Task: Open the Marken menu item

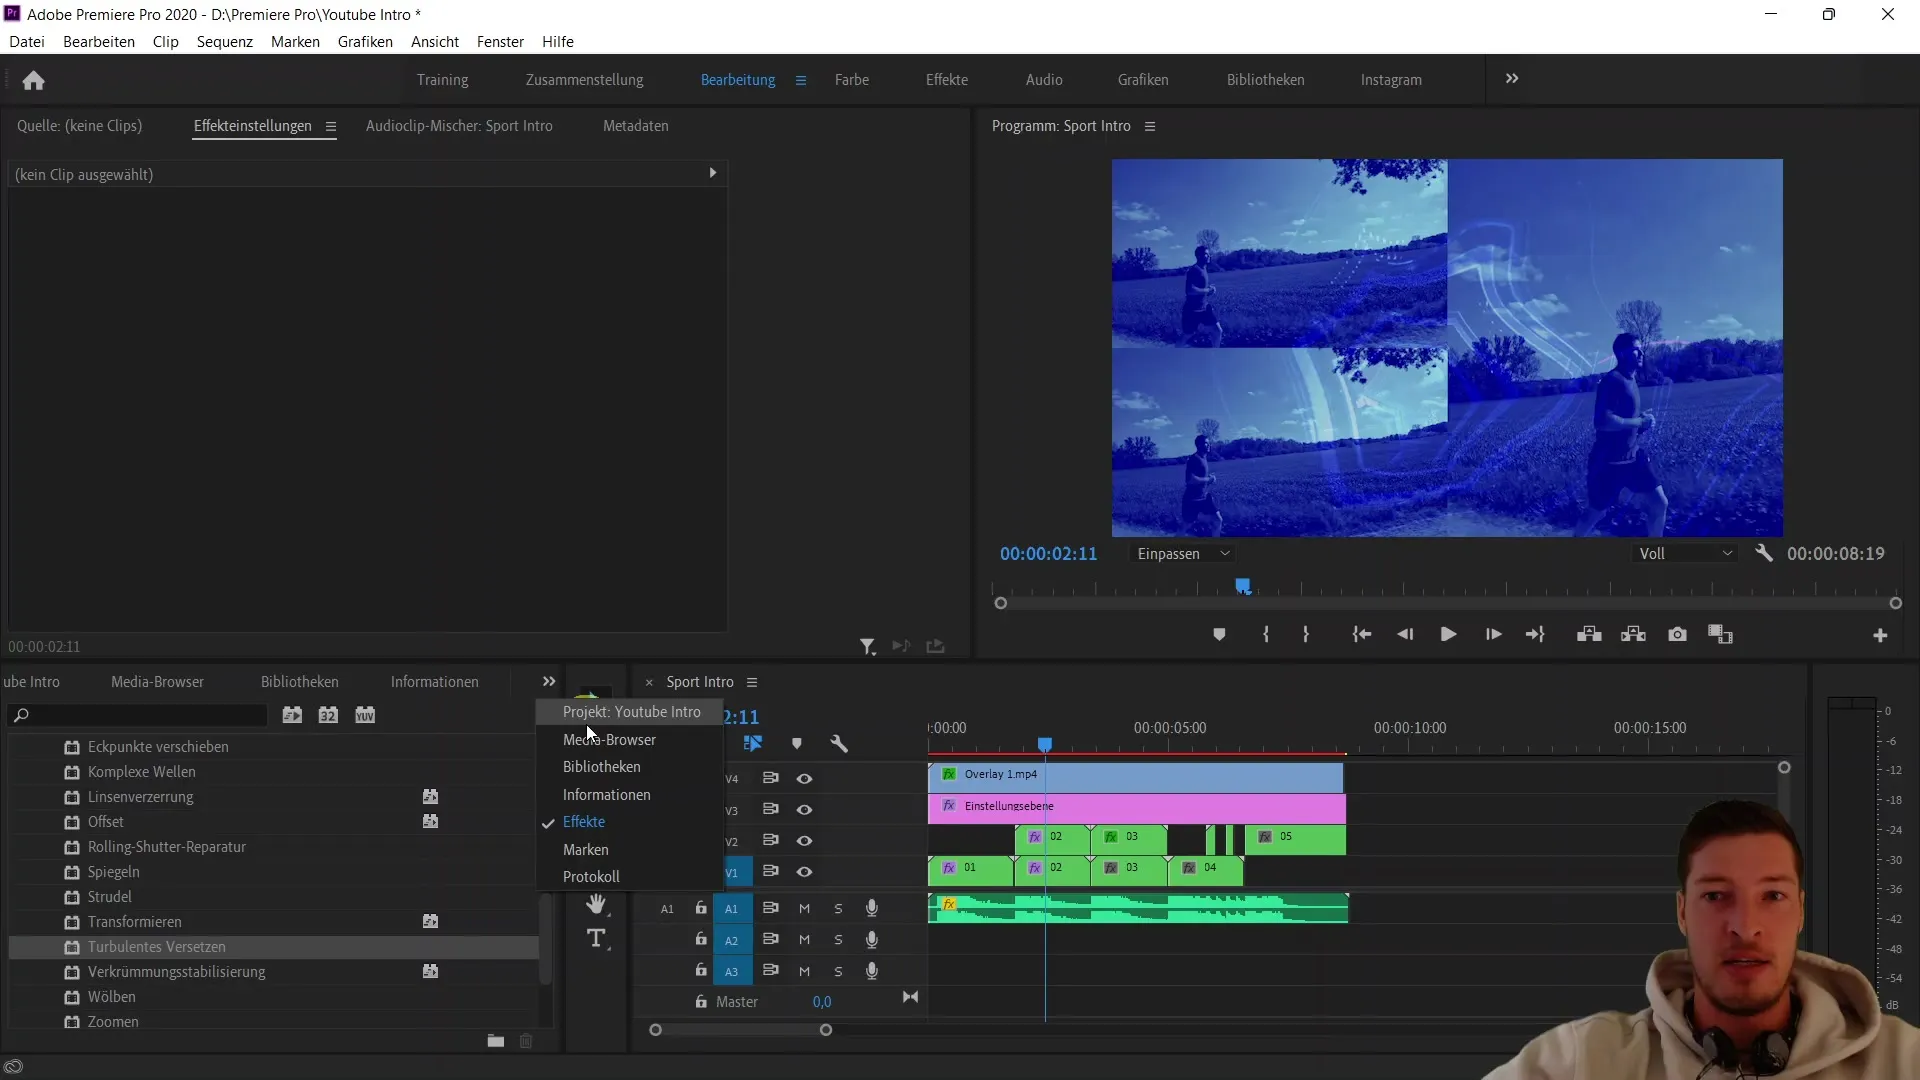Action: pos(585,849)
